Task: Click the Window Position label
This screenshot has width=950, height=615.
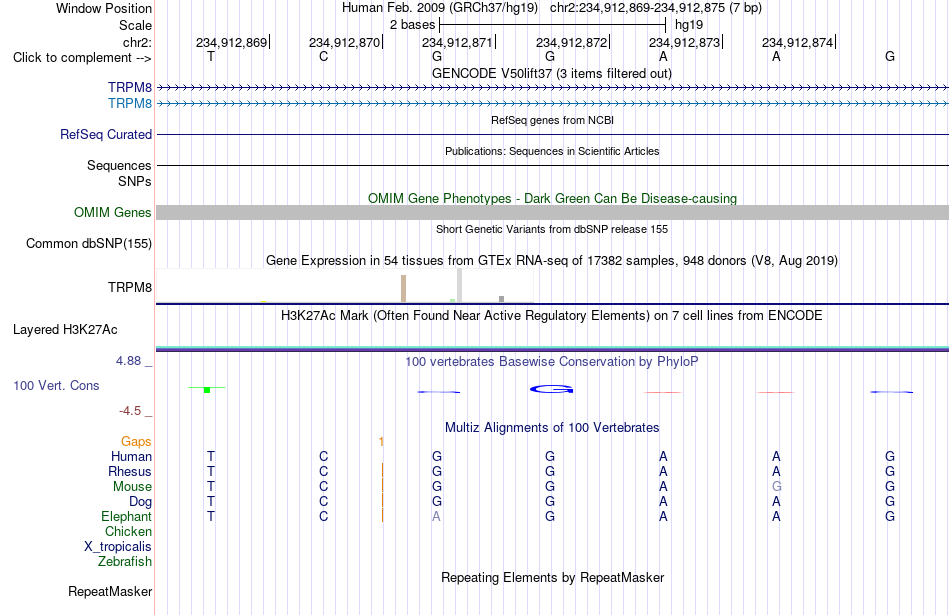Action: [x=104, y=8]
